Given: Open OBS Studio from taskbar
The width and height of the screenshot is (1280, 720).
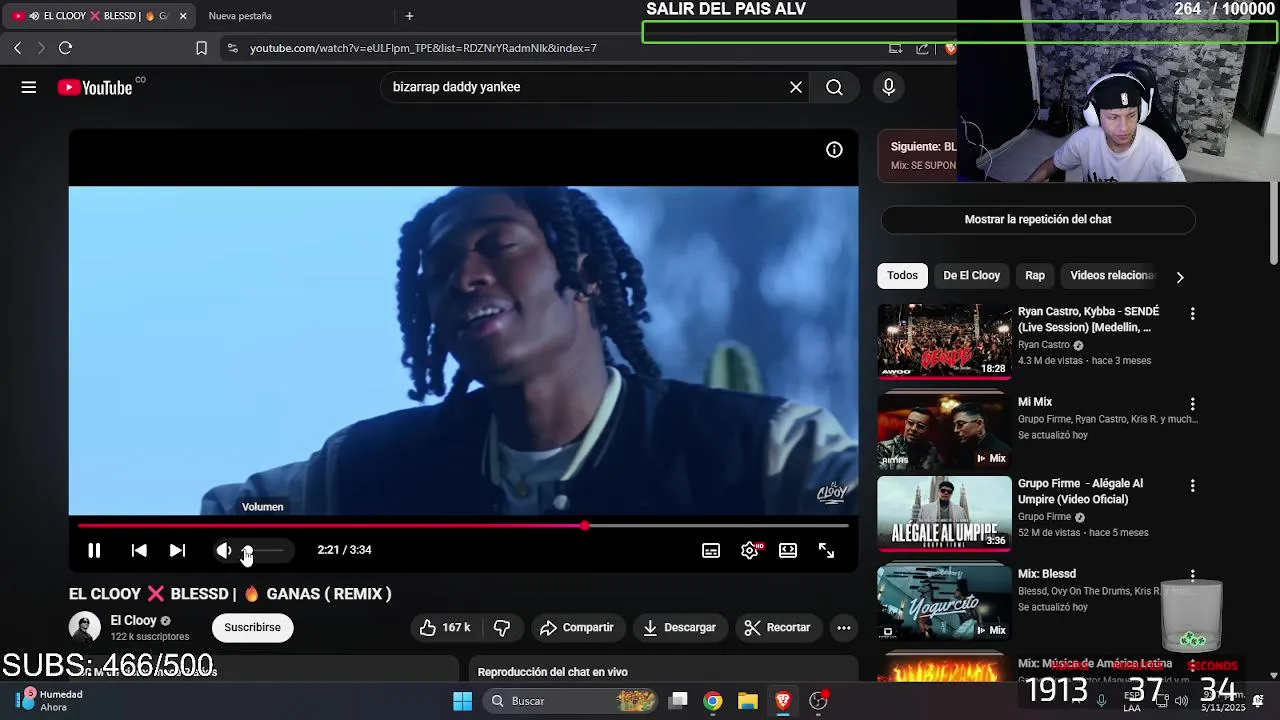Looking at the screenshot, I should (819, 701).
